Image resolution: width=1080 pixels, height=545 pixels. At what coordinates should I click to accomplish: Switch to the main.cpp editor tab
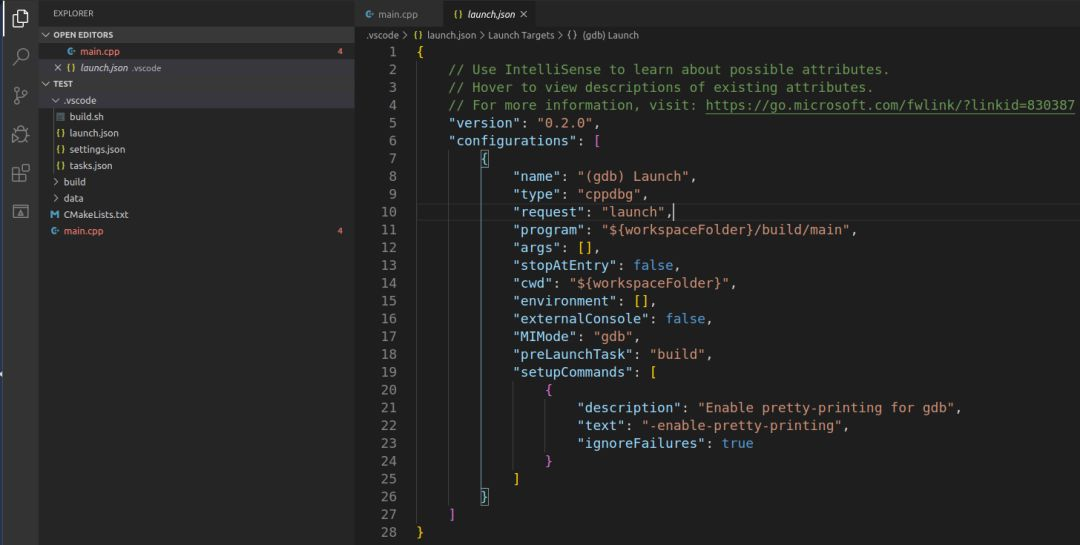(398, 14)
